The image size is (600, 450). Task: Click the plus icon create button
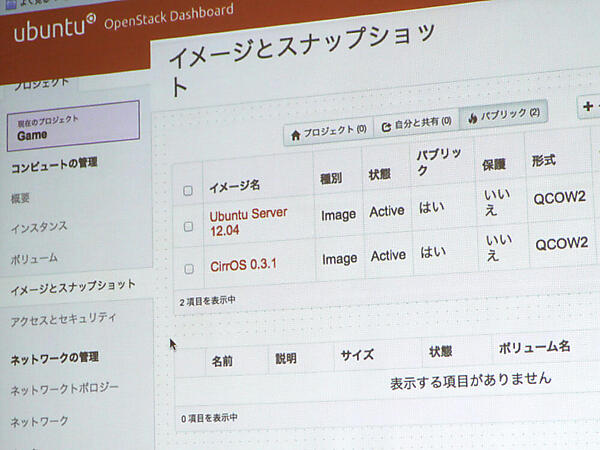click(588, 106)
